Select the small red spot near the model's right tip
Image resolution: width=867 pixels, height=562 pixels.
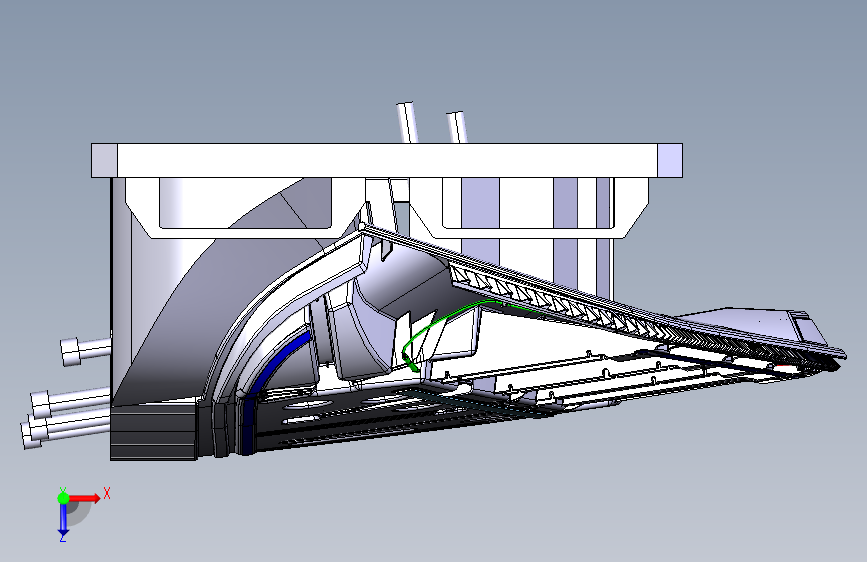click(x=782, y=368)
